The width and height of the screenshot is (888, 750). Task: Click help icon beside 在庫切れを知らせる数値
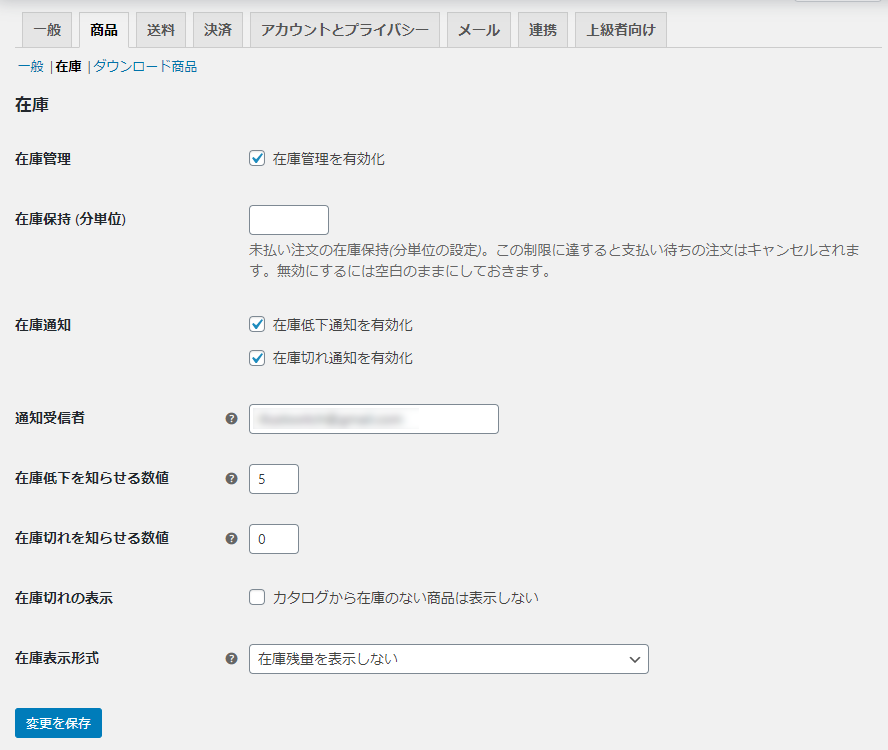click(231, 539)
